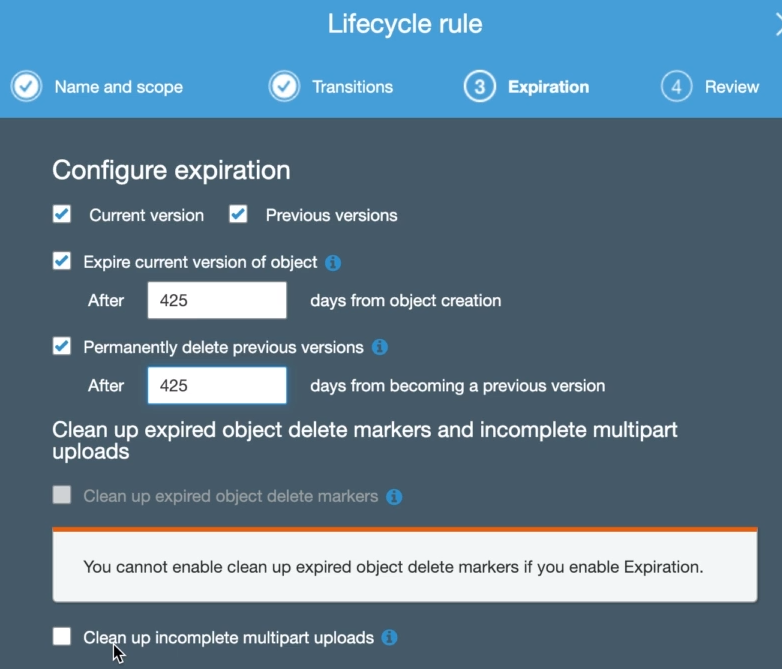This screenshot has height=669, width=782.
Task: Uncheck the Current version checkbox
Action: (x=62, y=214)
